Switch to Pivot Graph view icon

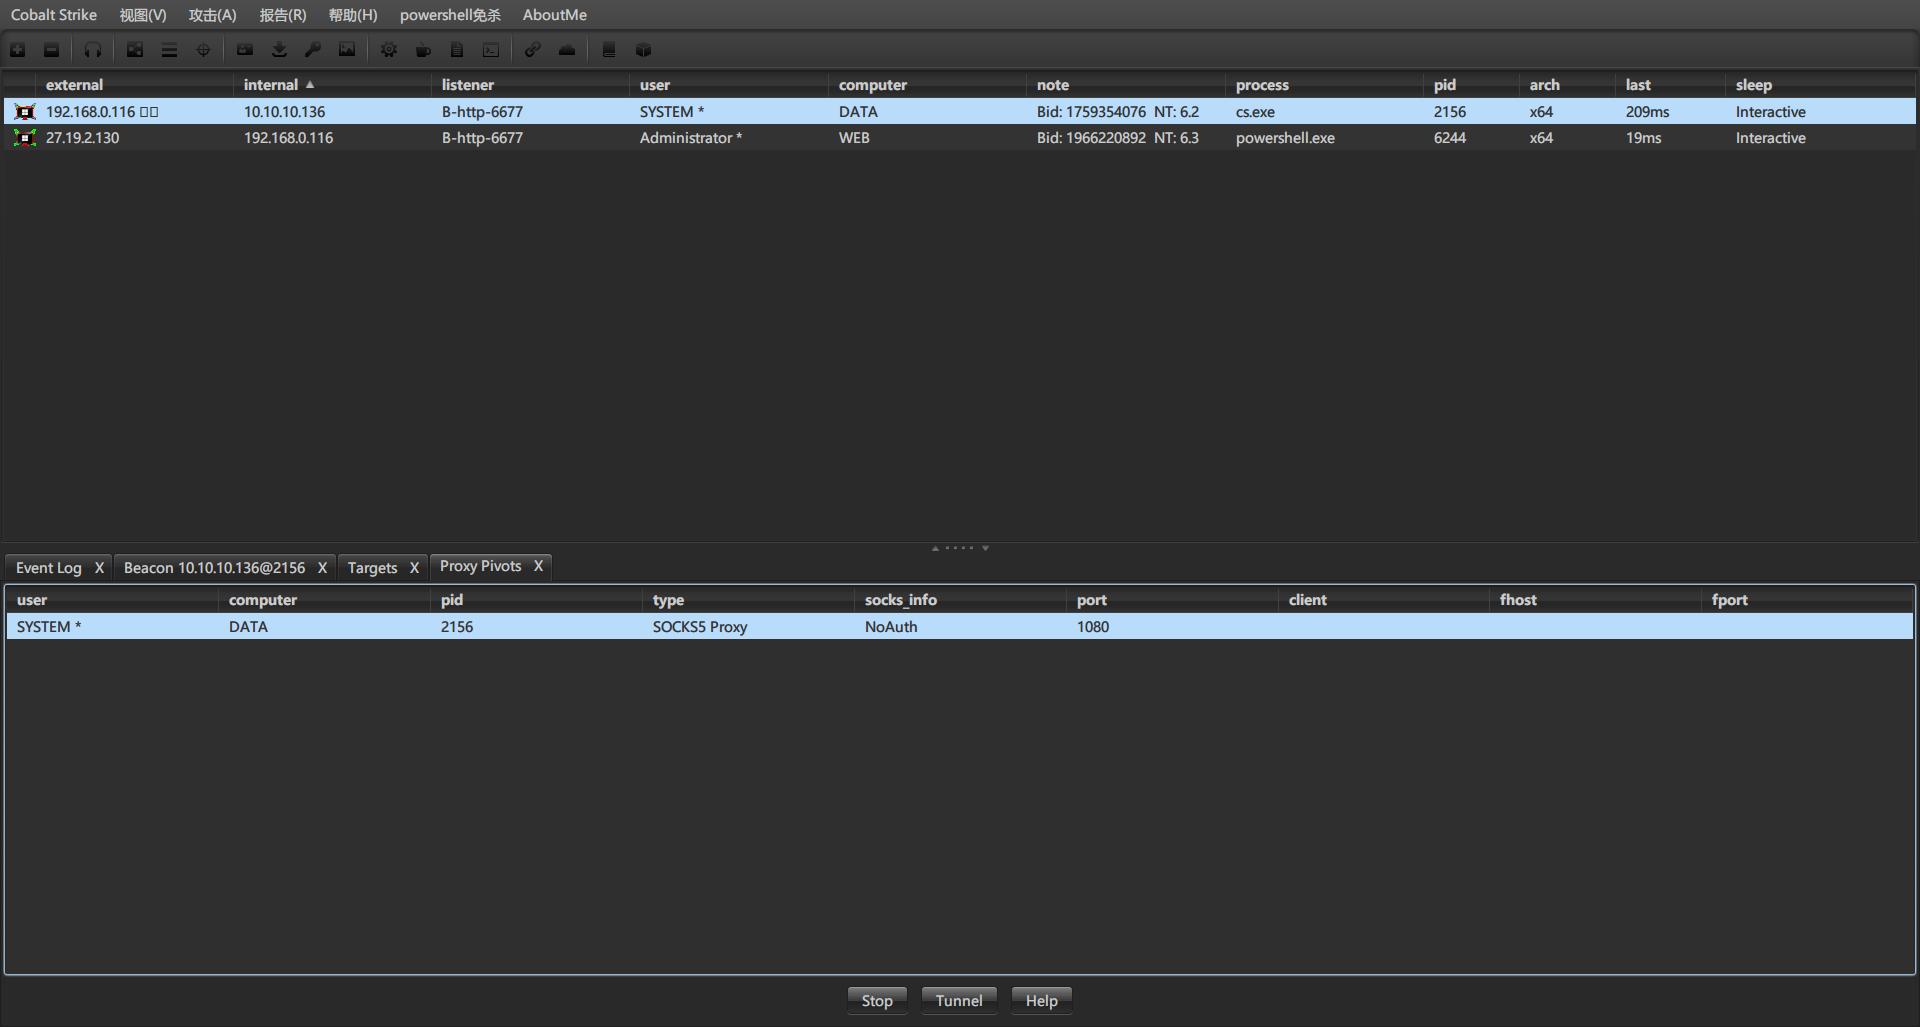135,50
